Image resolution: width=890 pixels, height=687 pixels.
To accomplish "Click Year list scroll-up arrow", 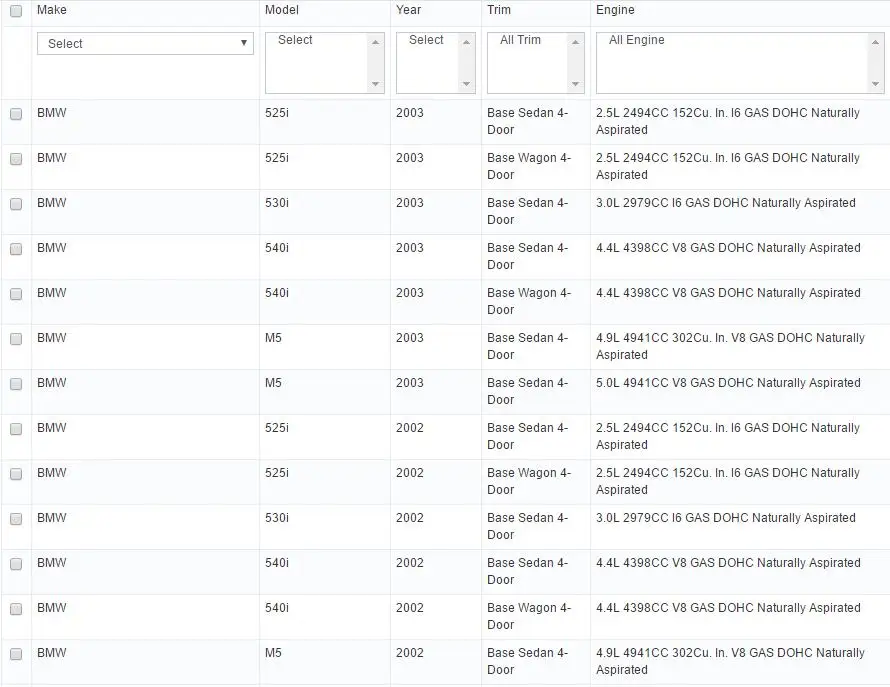I will (x=466, y=42).
